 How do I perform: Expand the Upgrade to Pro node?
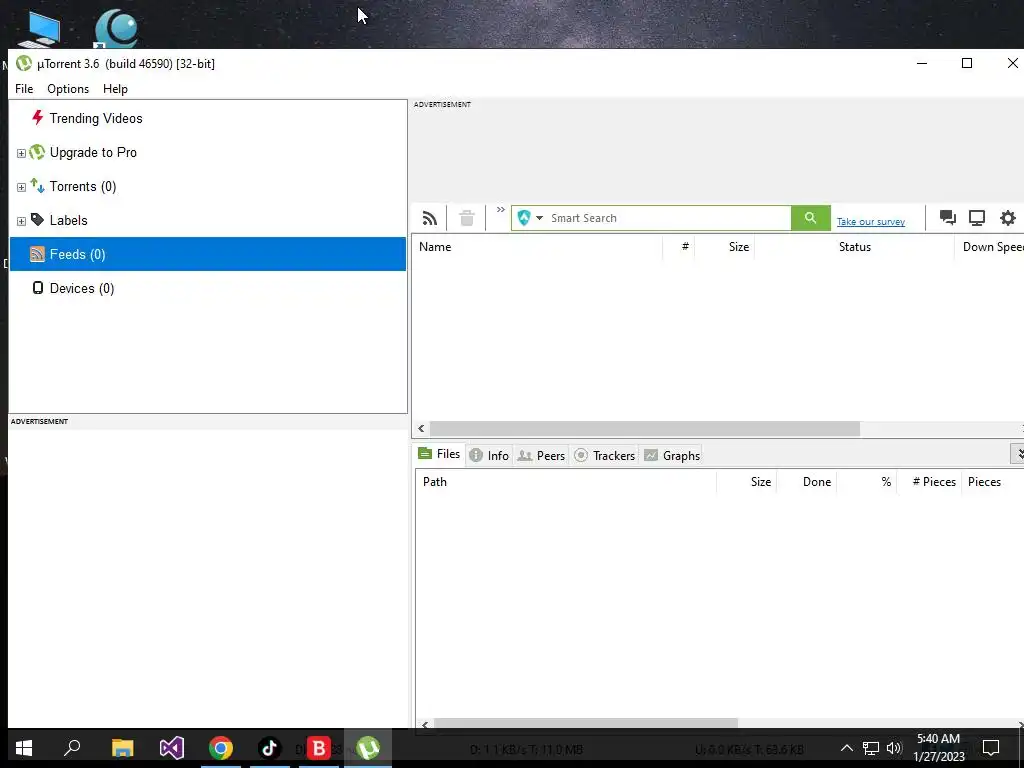coord(21,153)
